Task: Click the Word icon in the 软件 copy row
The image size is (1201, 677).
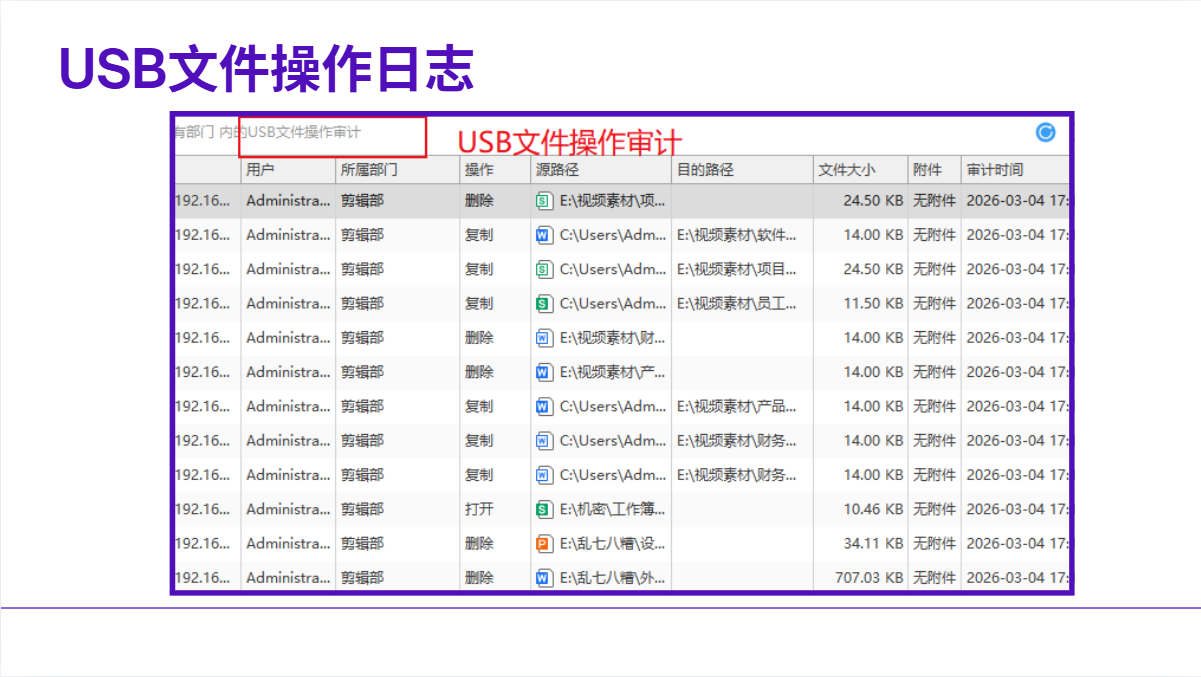Action: pyautogui.click(x=543, y=235)
